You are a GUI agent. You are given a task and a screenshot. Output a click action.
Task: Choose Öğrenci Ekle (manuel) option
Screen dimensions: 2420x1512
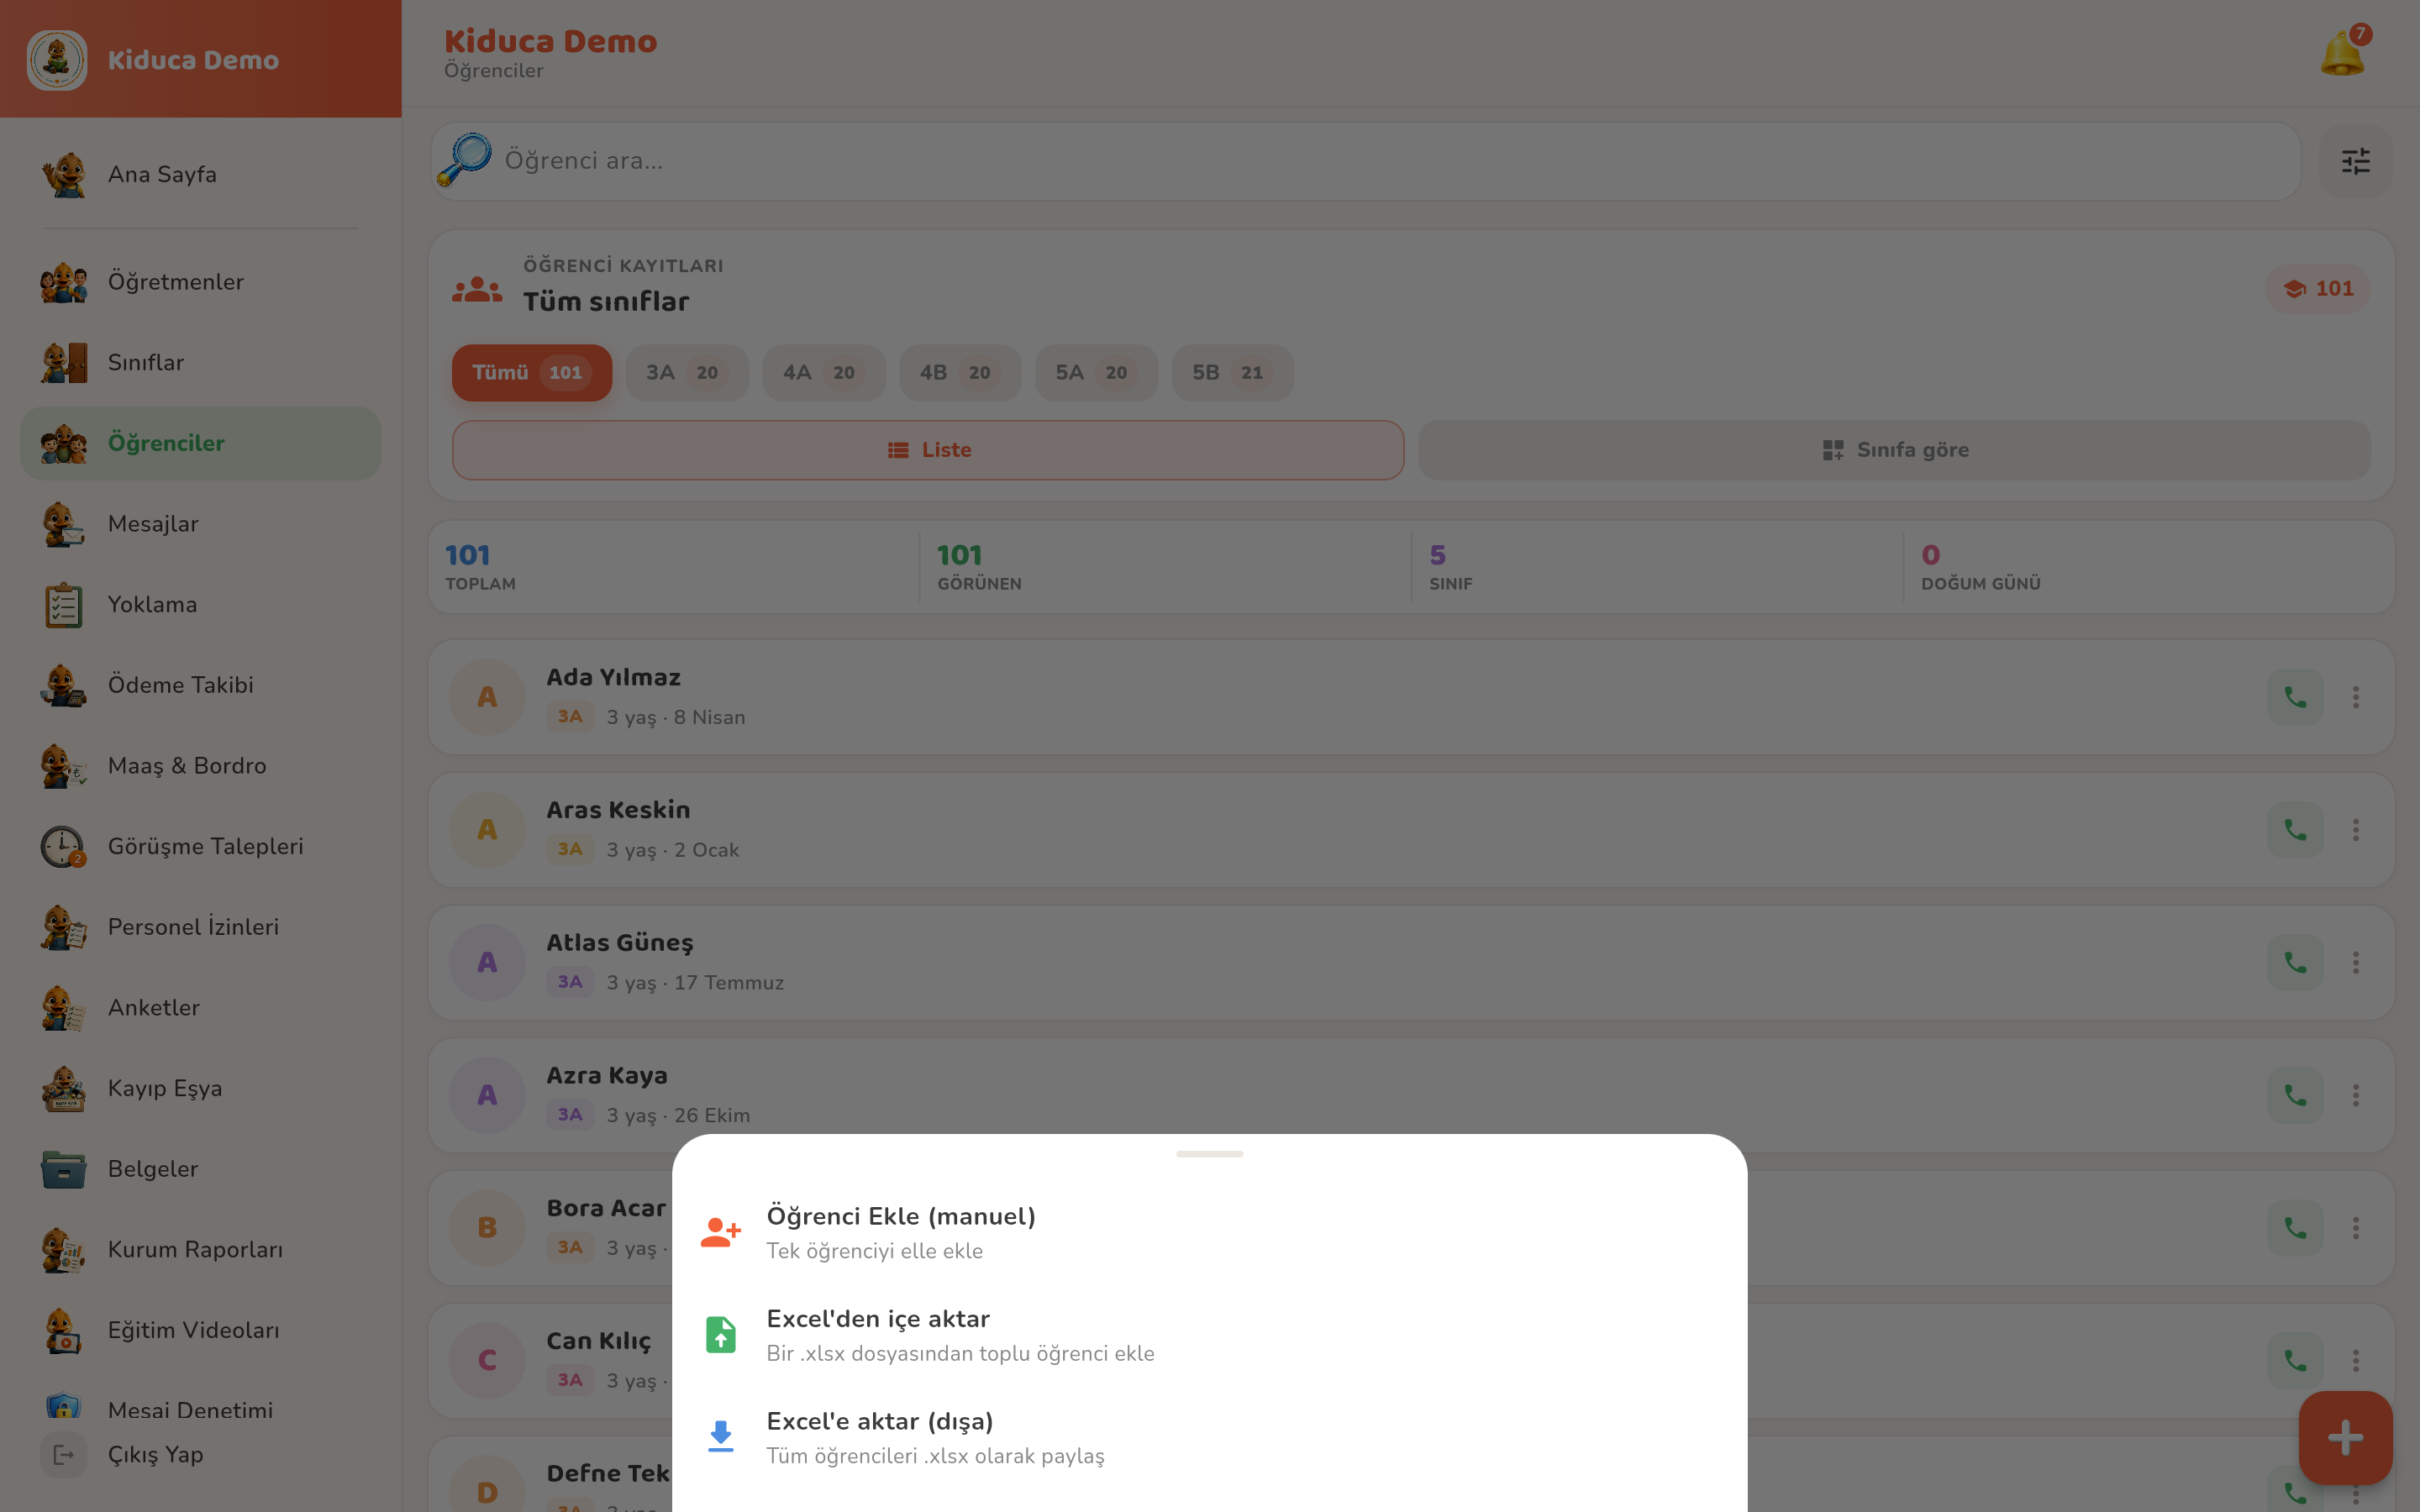[1210, 1232]
